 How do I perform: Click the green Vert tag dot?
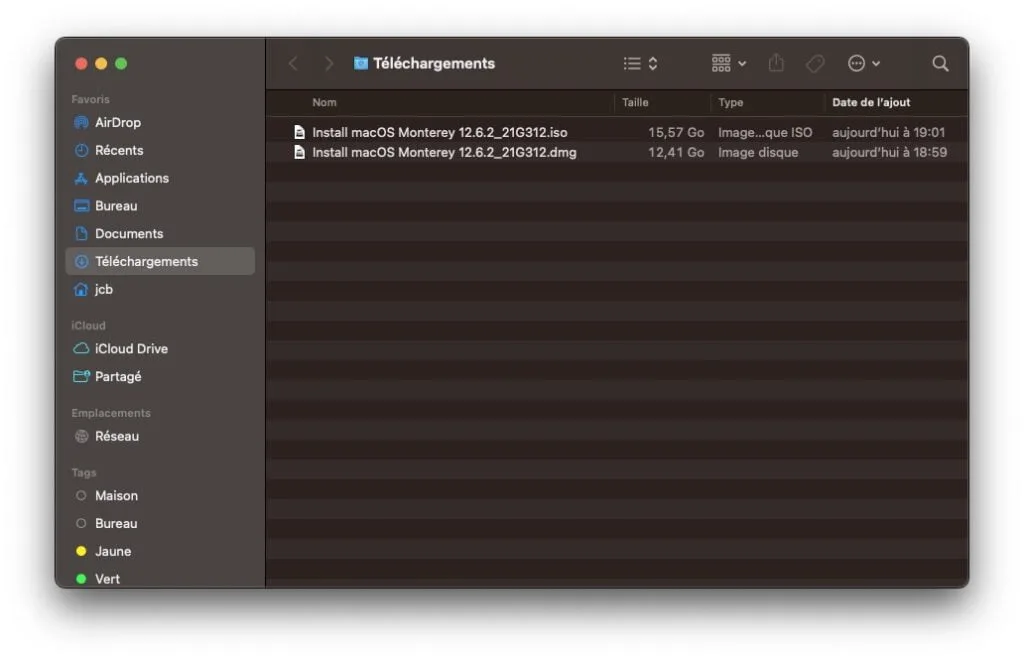point(81,579)
